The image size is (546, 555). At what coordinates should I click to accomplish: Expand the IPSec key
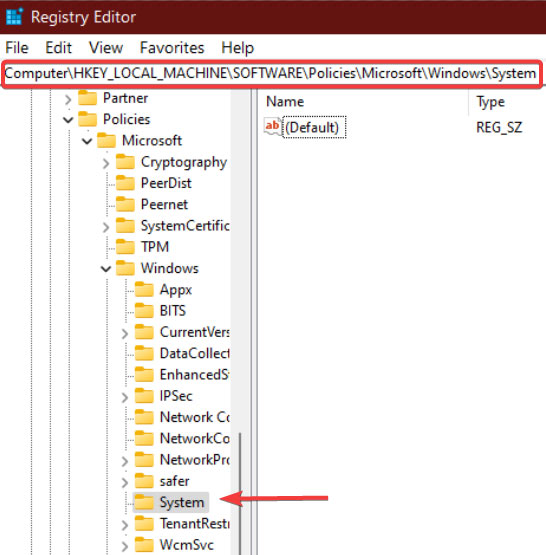tap(125, 397)
